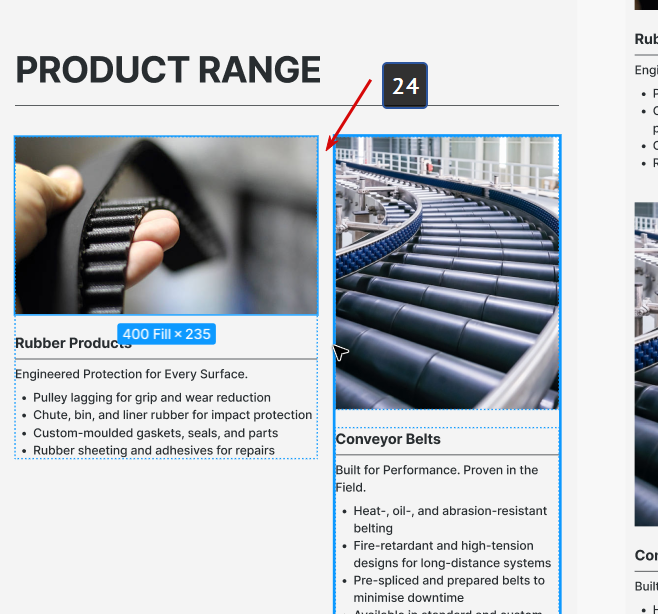
Task: Click the divider line under PRODUCT RANGE
Action: tap(287, 105)
